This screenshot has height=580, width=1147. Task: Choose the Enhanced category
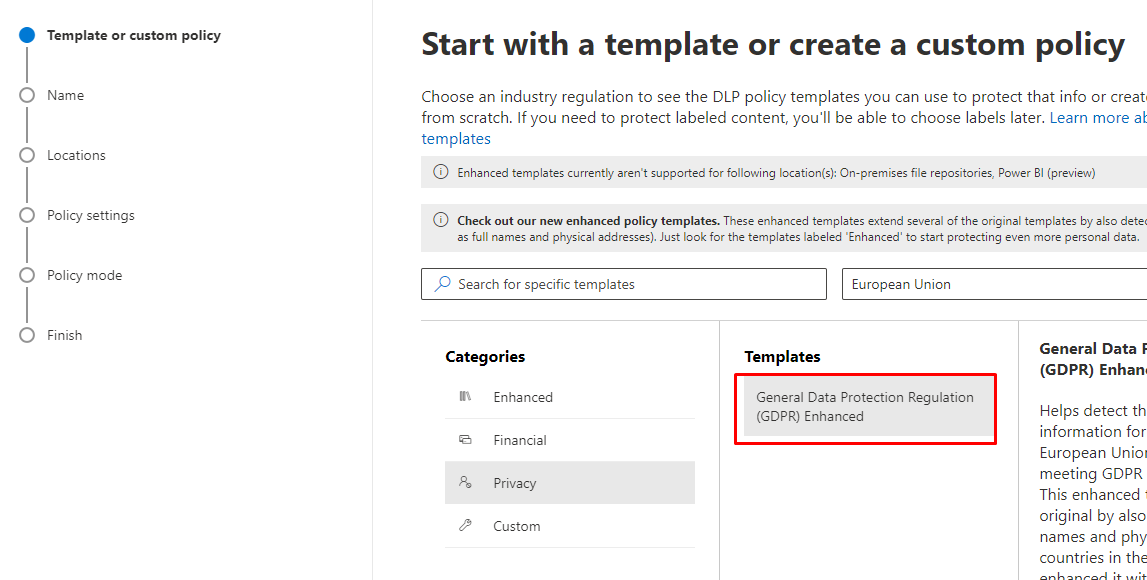click(x=522, y=397)
